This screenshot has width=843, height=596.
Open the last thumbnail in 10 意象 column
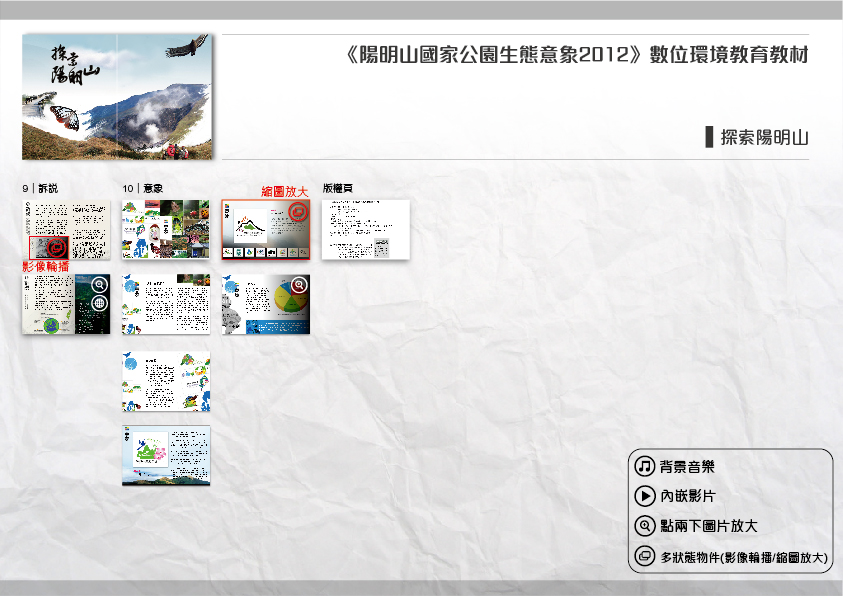[166, 455]
